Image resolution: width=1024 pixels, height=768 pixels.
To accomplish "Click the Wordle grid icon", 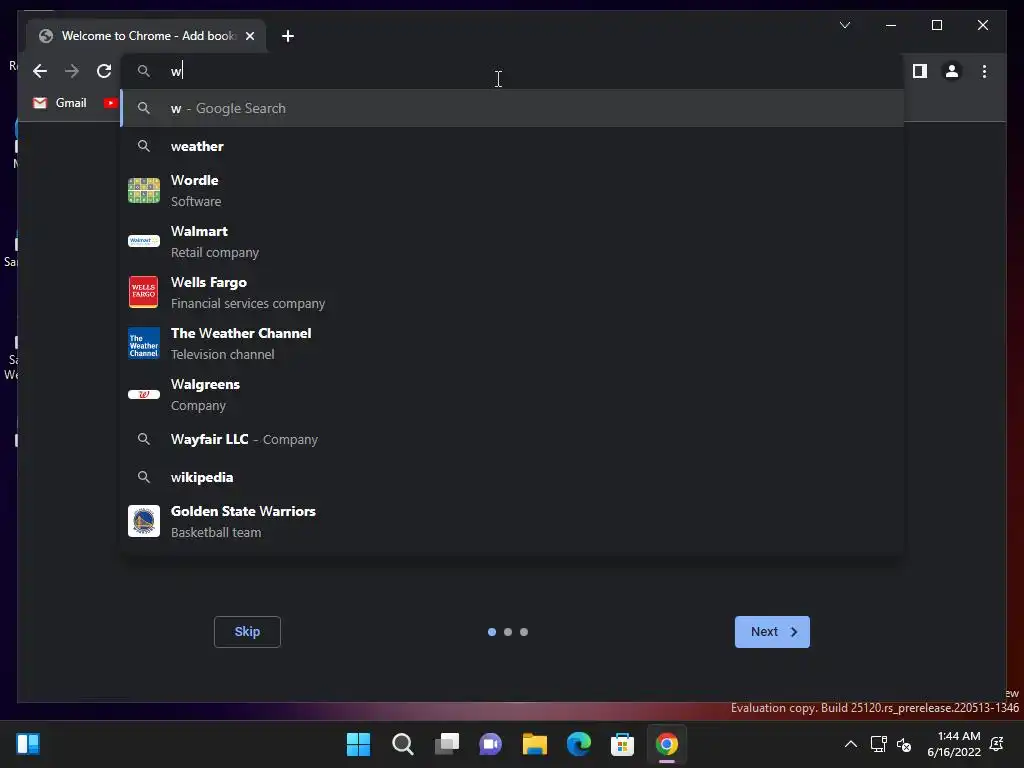I will pos(144,191).
